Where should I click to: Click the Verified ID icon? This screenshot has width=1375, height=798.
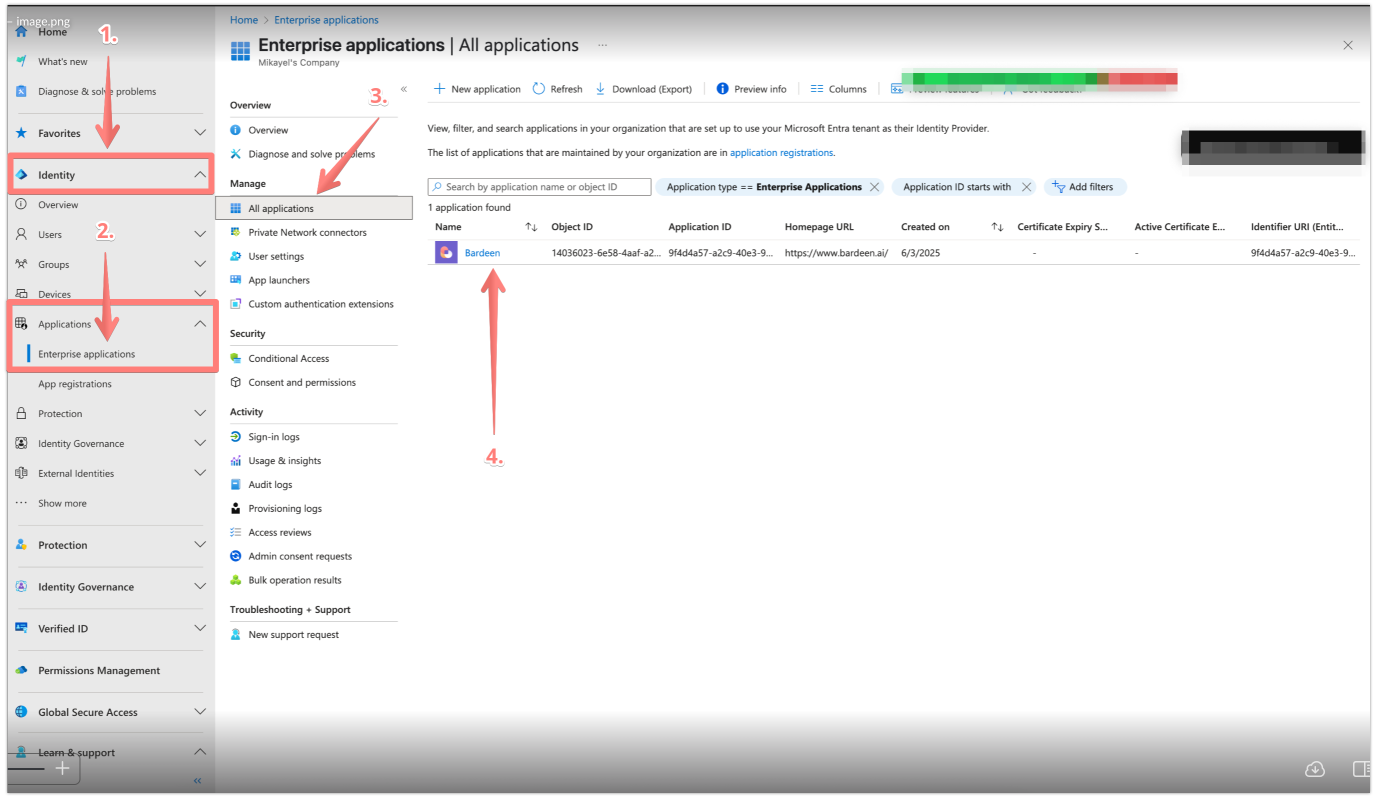click(x=21, y=628)
